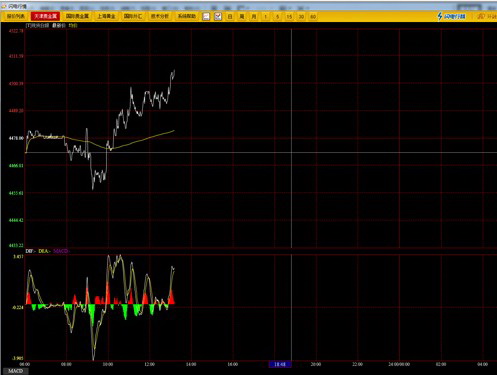The height and width of the screenshot is (375, 497).
Task: Select the 60-minute period button
Action: tap(313, 16)
